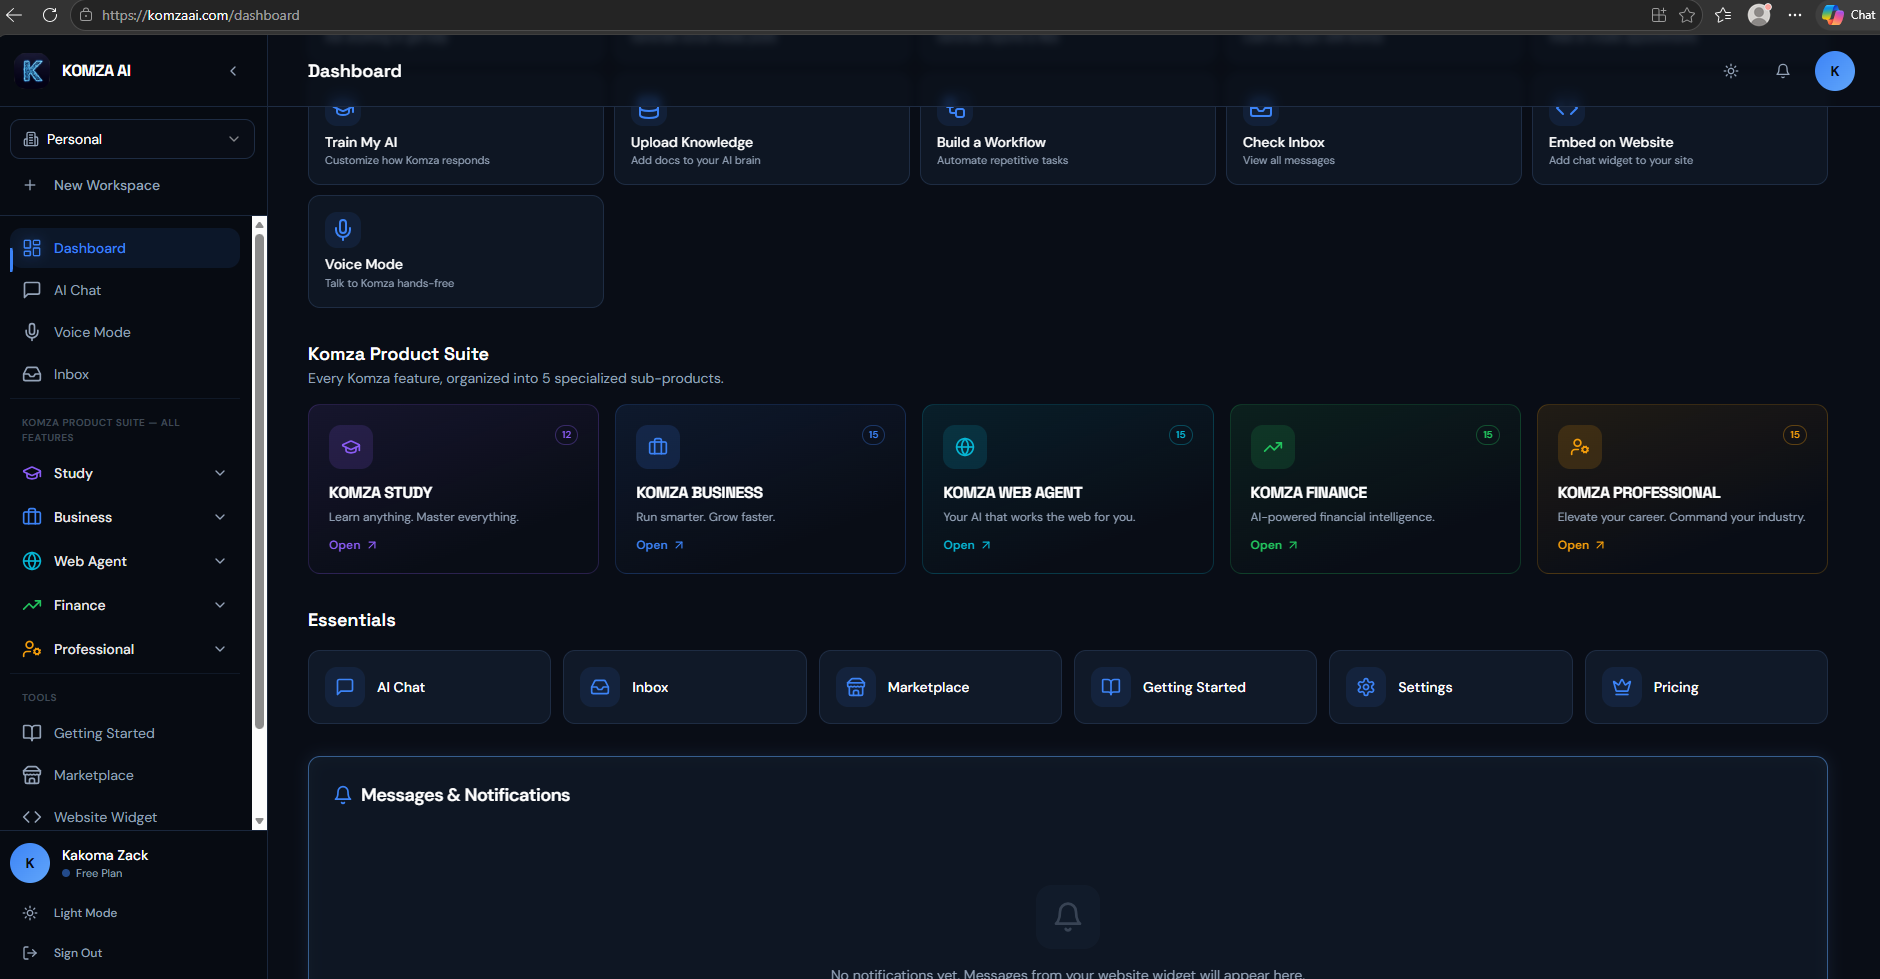Click the Pricing essentials crown icon
Viewport: 1880px width, 979px height.
1622,687
